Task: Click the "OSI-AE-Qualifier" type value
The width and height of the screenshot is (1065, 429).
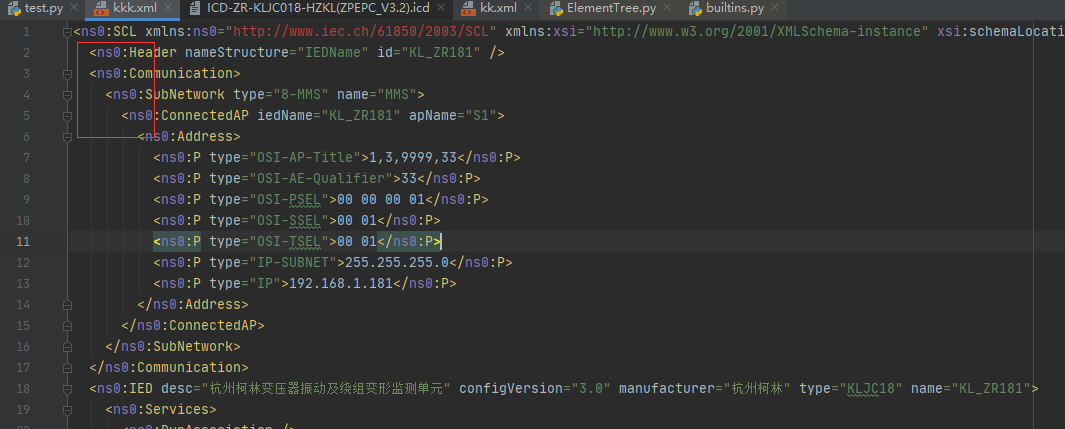Action: 321,179
